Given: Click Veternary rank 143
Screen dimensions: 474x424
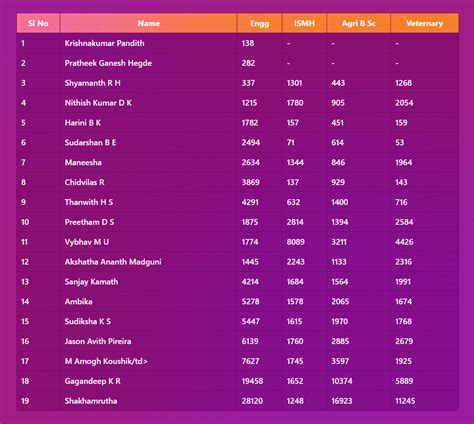Looking at the screenshot, I should point(401,182).
